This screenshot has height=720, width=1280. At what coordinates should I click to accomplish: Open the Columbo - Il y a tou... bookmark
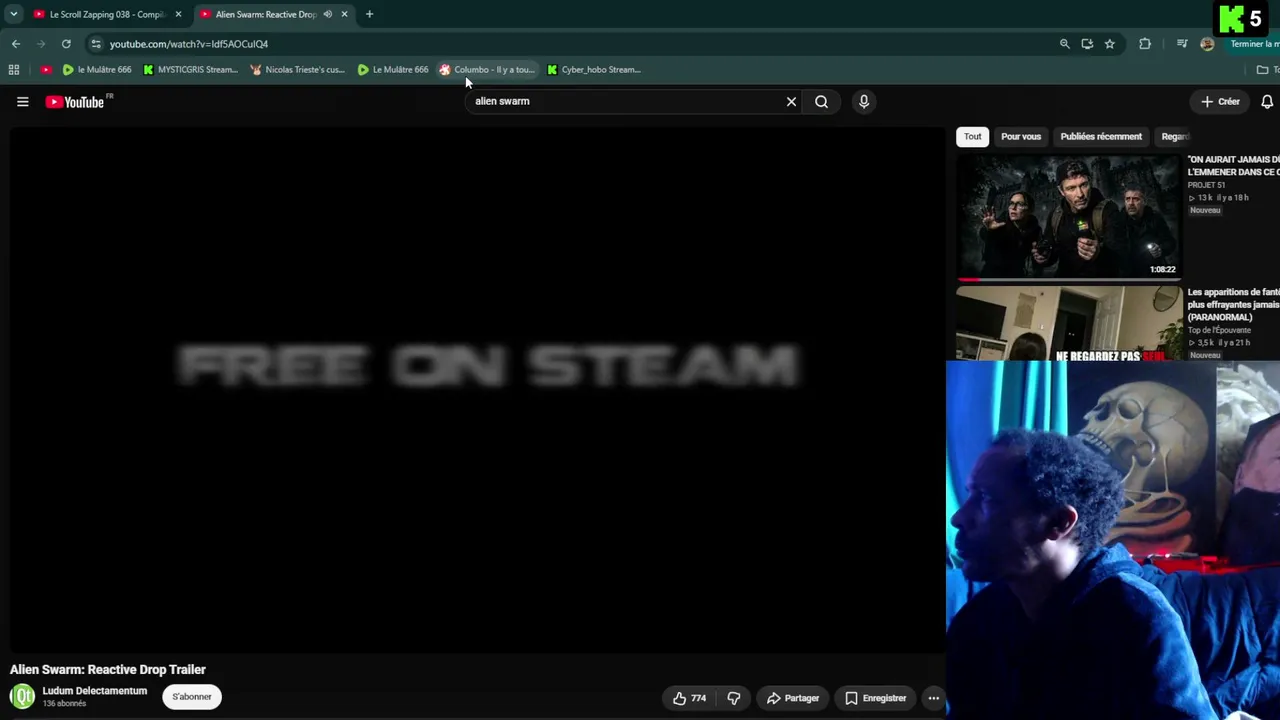pos(487,70)
